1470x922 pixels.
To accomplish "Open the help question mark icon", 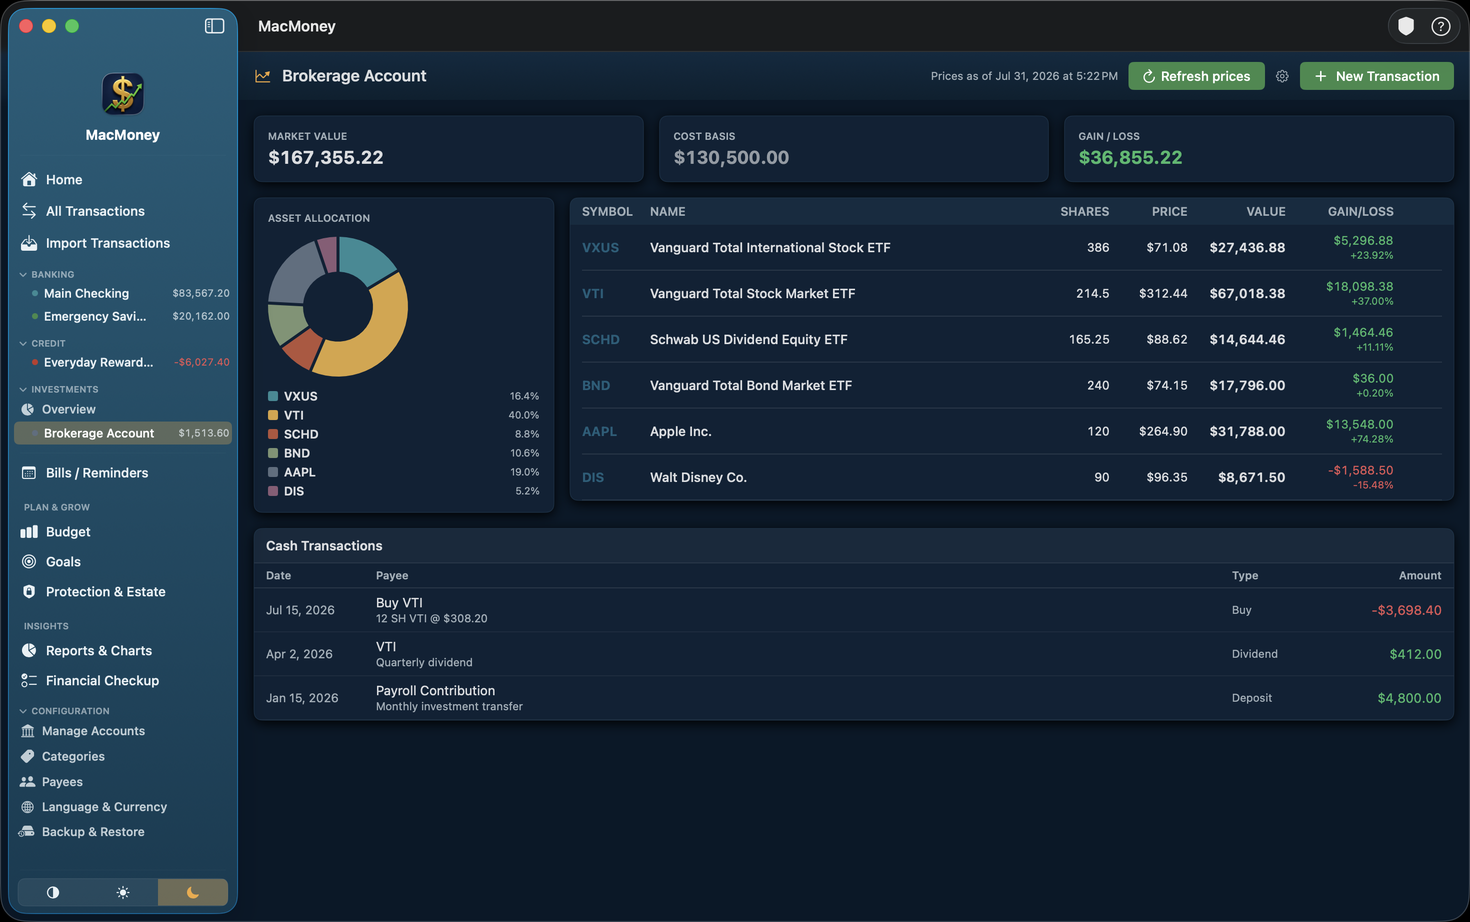I will [1440, 26].
